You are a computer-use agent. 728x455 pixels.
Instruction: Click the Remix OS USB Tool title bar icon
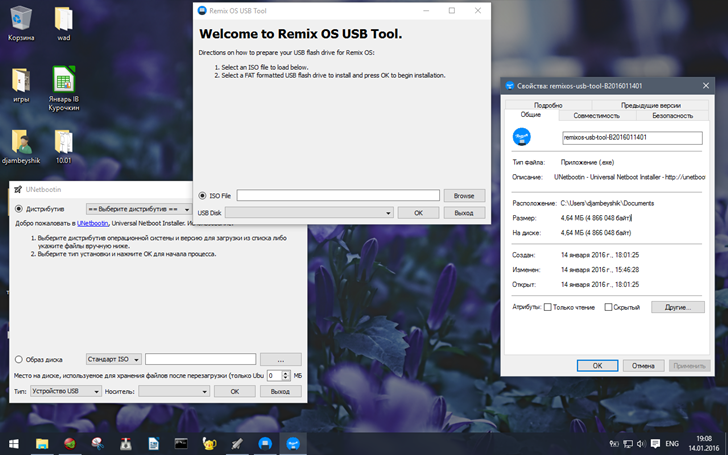pos(202,11)
